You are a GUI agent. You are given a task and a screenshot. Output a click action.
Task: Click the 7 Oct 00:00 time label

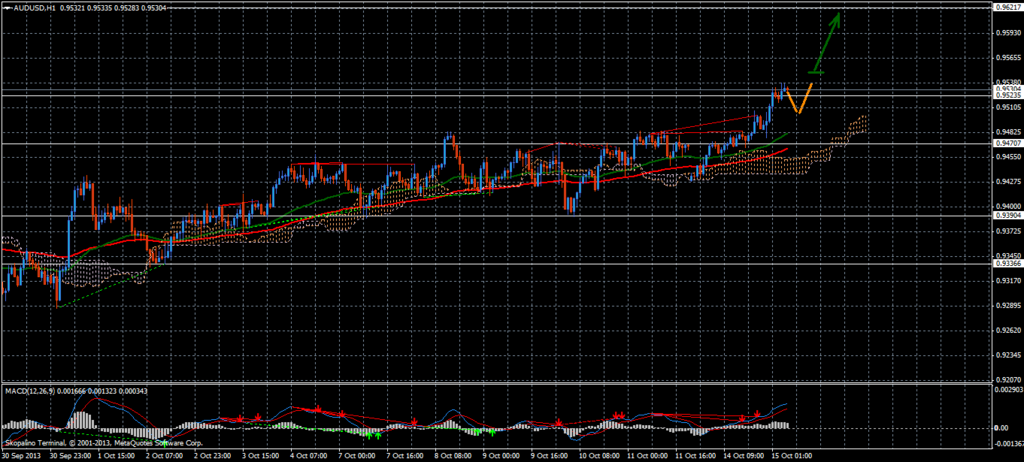tap(359, 455)
